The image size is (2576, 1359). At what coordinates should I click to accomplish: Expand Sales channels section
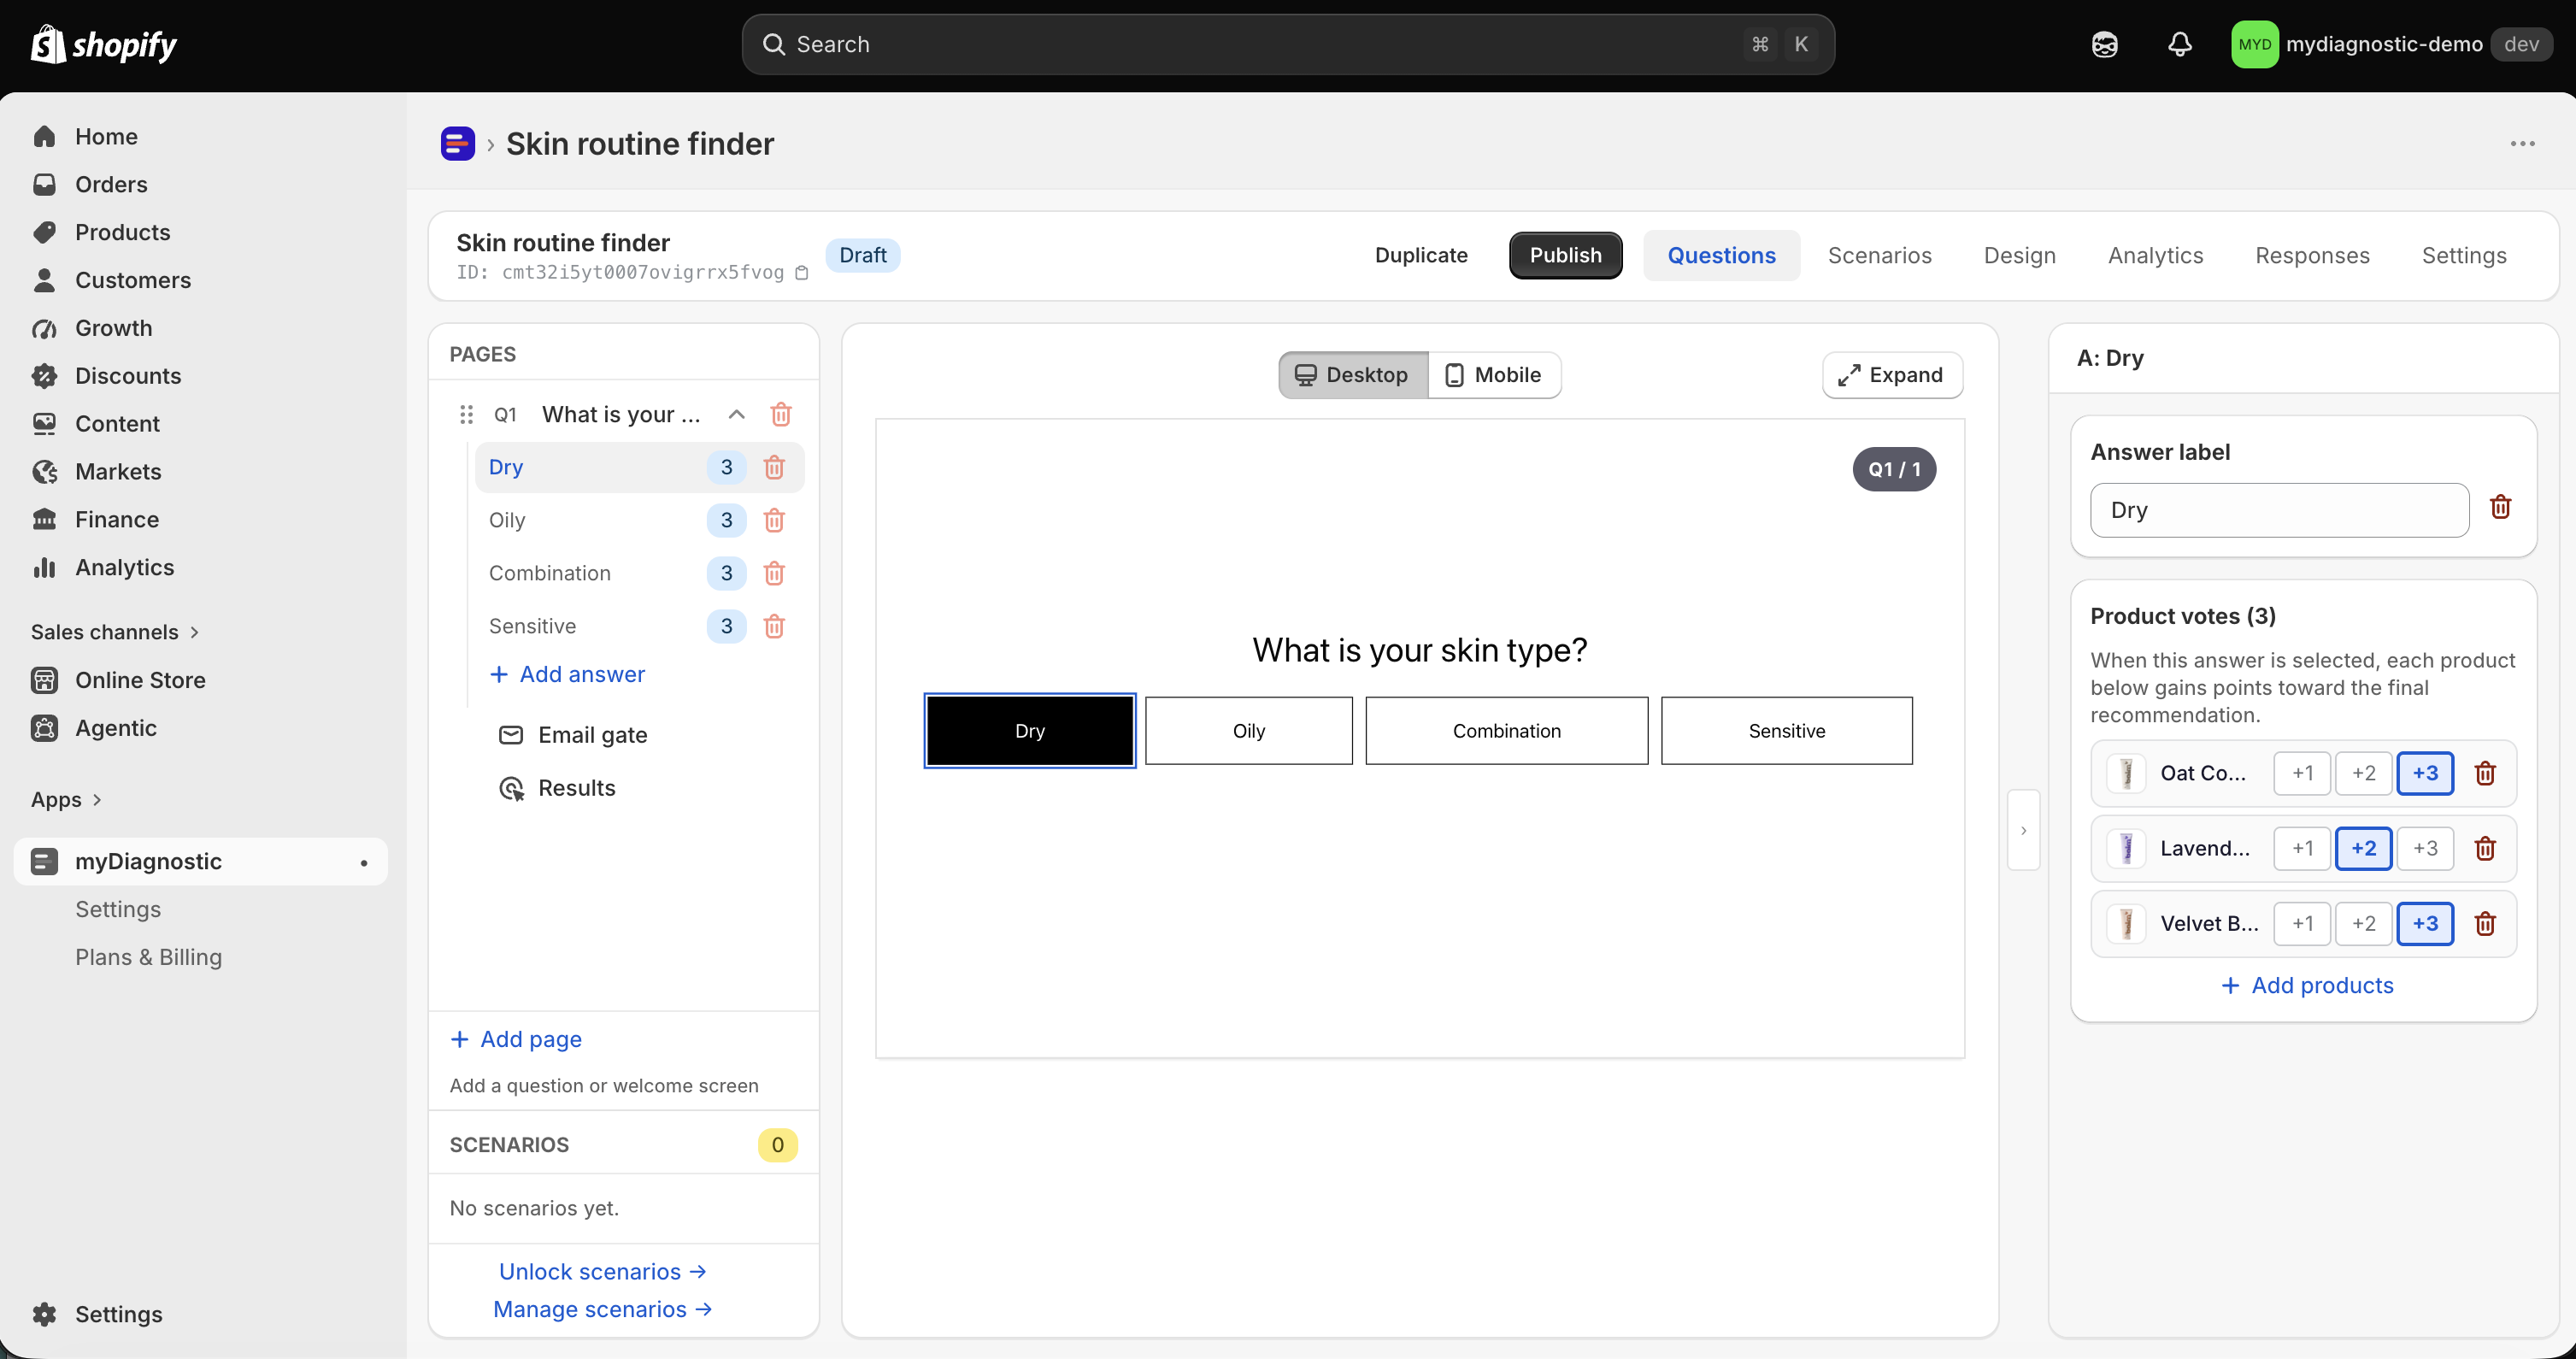click(x=116, y=632)
